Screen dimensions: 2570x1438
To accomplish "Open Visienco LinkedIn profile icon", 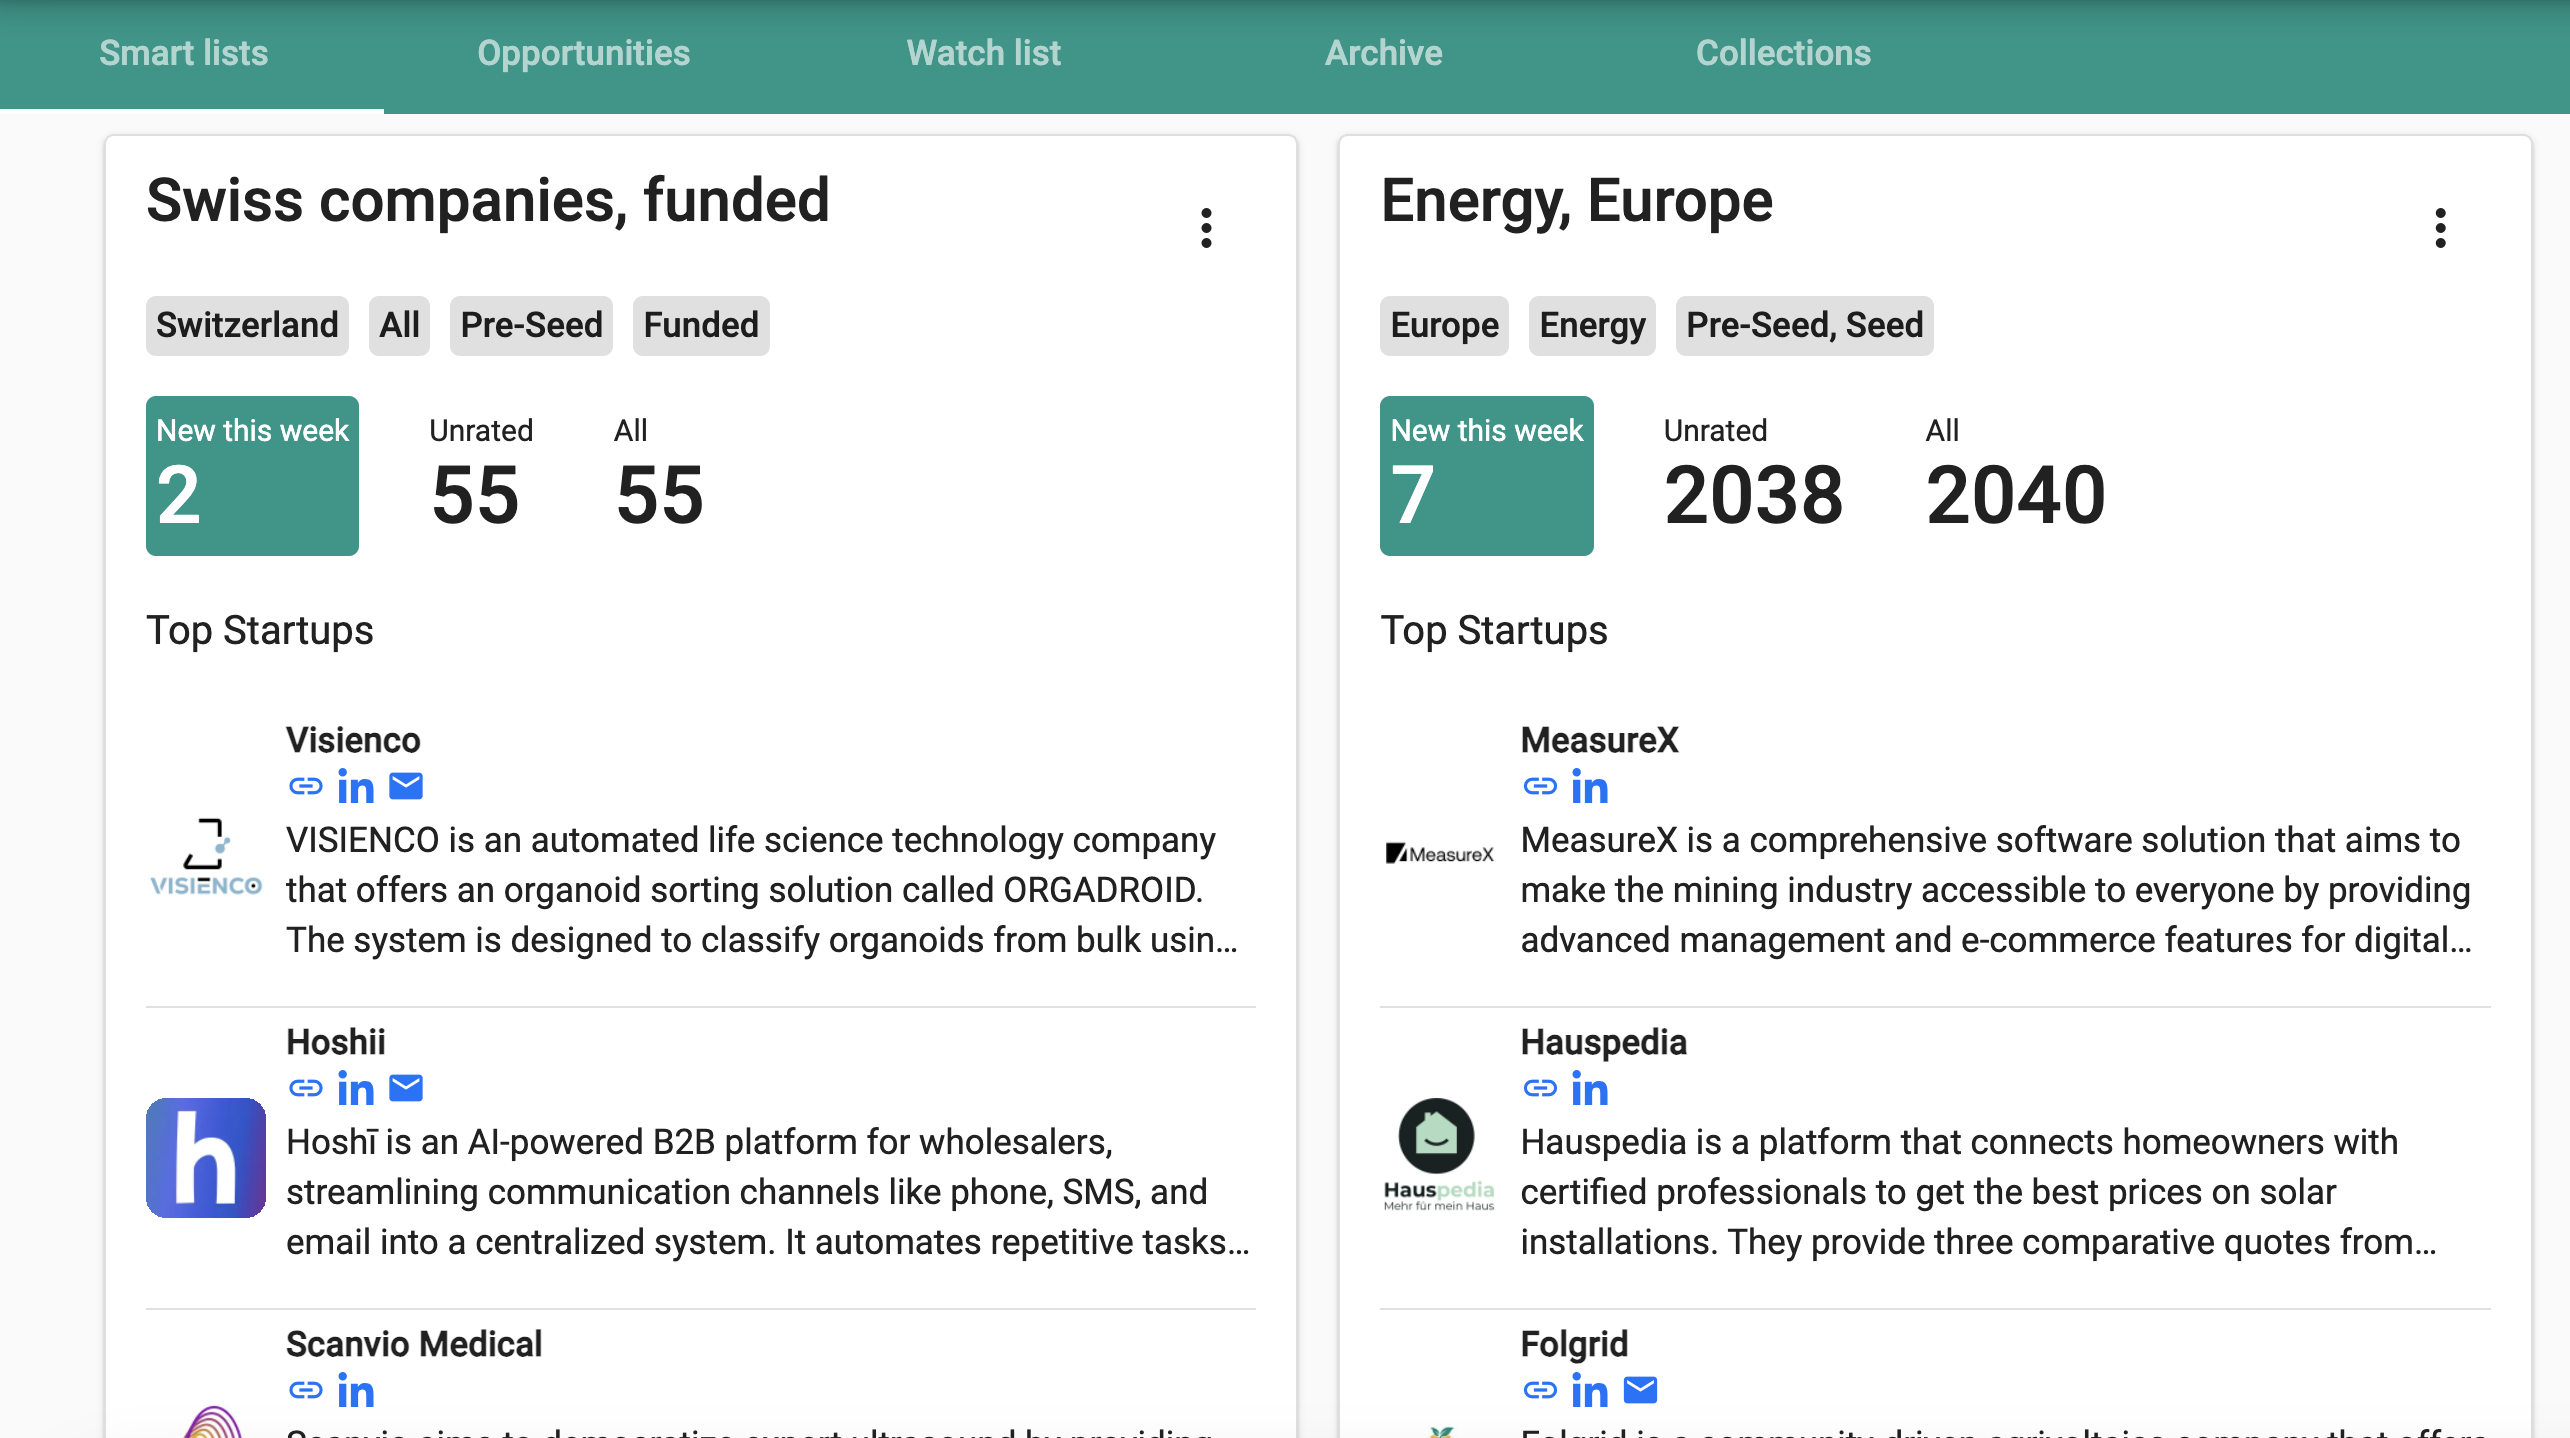I will pos(355,787).
